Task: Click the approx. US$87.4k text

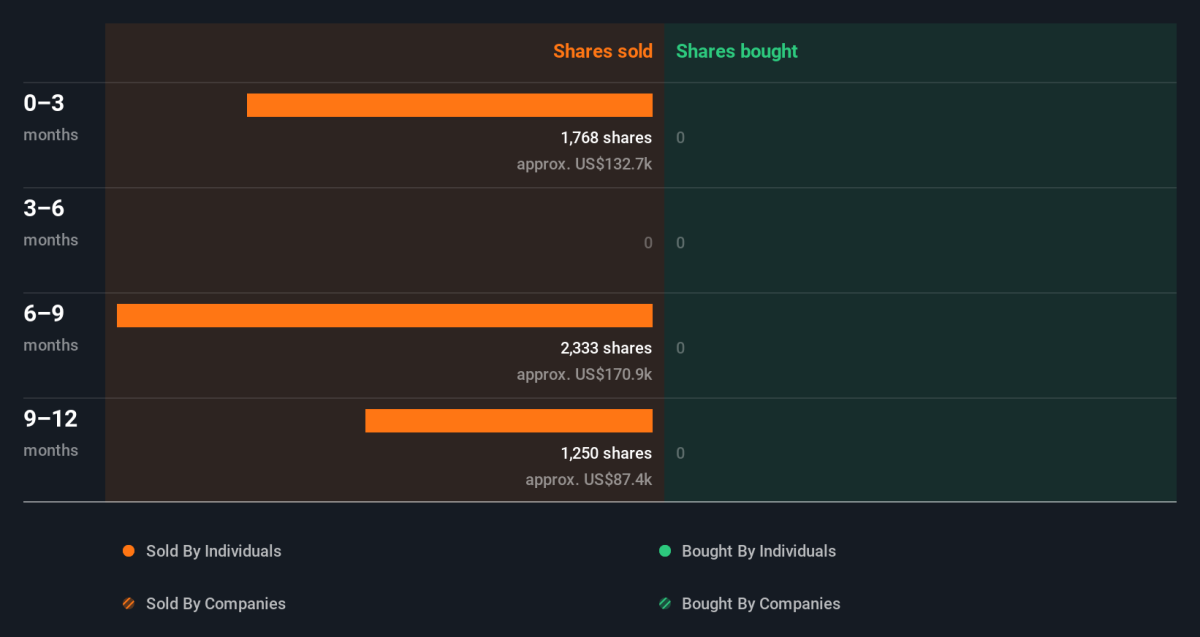Action: click(x=589, y=479)
